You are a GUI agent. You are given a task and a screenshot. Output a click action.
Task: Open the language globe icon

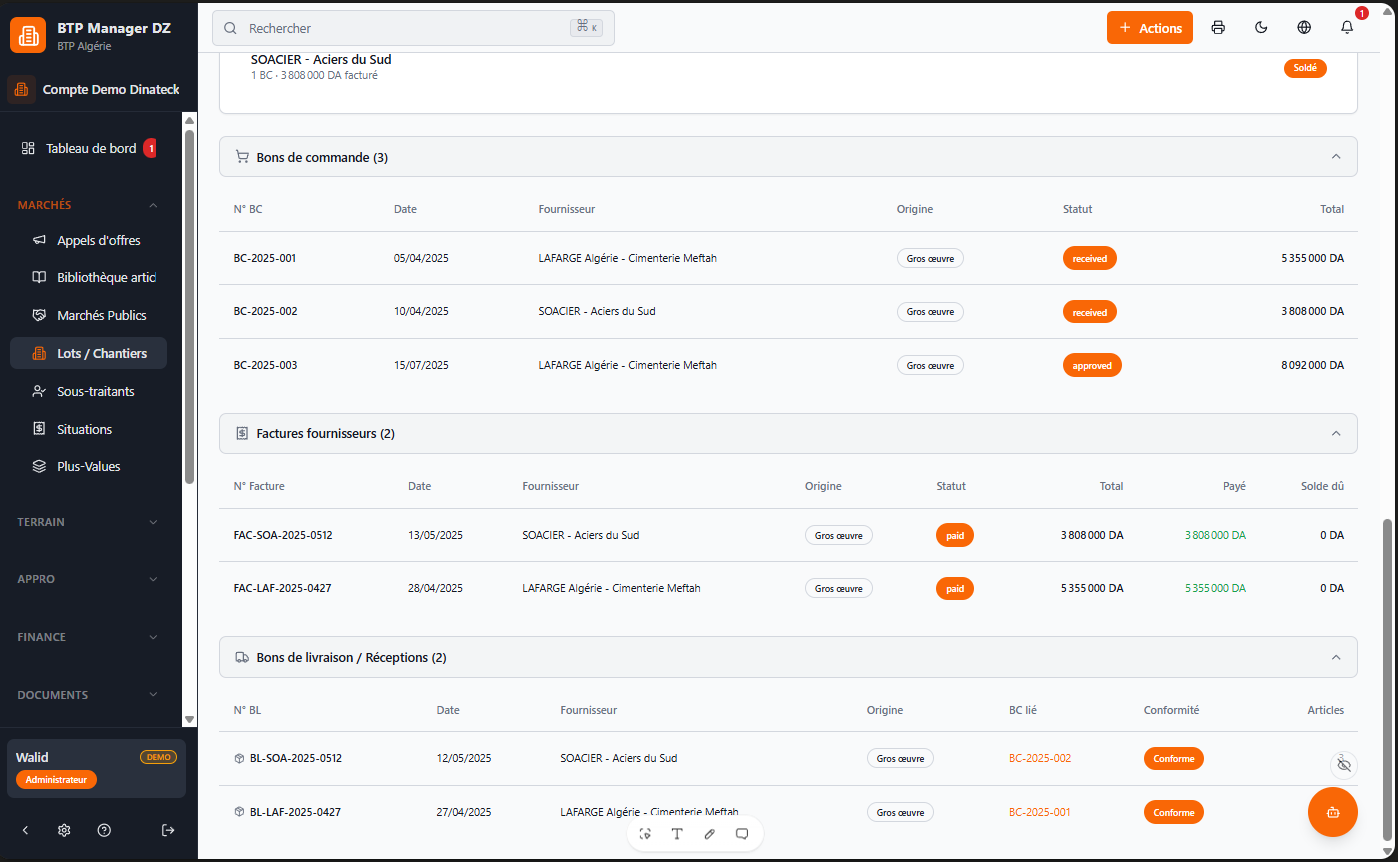(x=1304, y=28)
